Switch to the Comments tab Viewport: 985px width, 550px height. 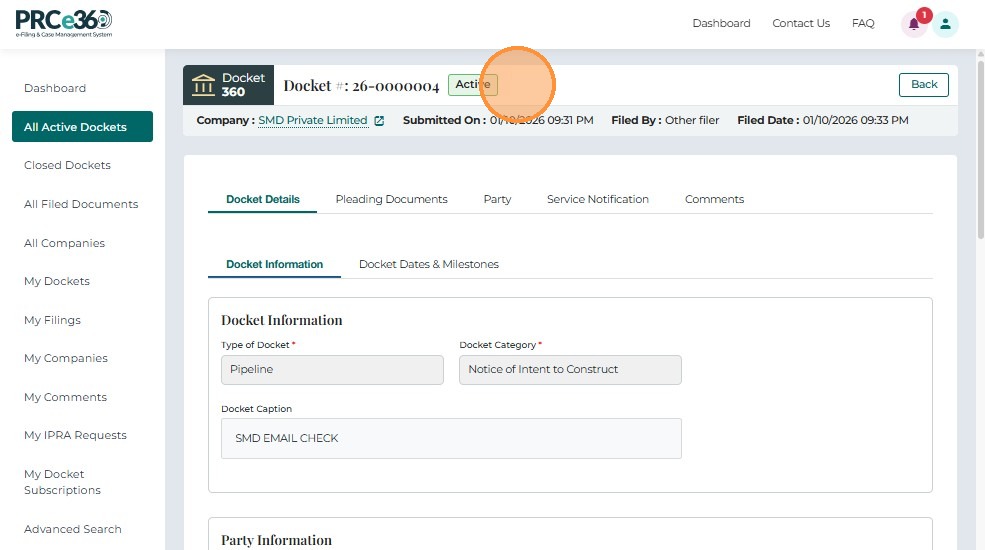click(714, 200)
